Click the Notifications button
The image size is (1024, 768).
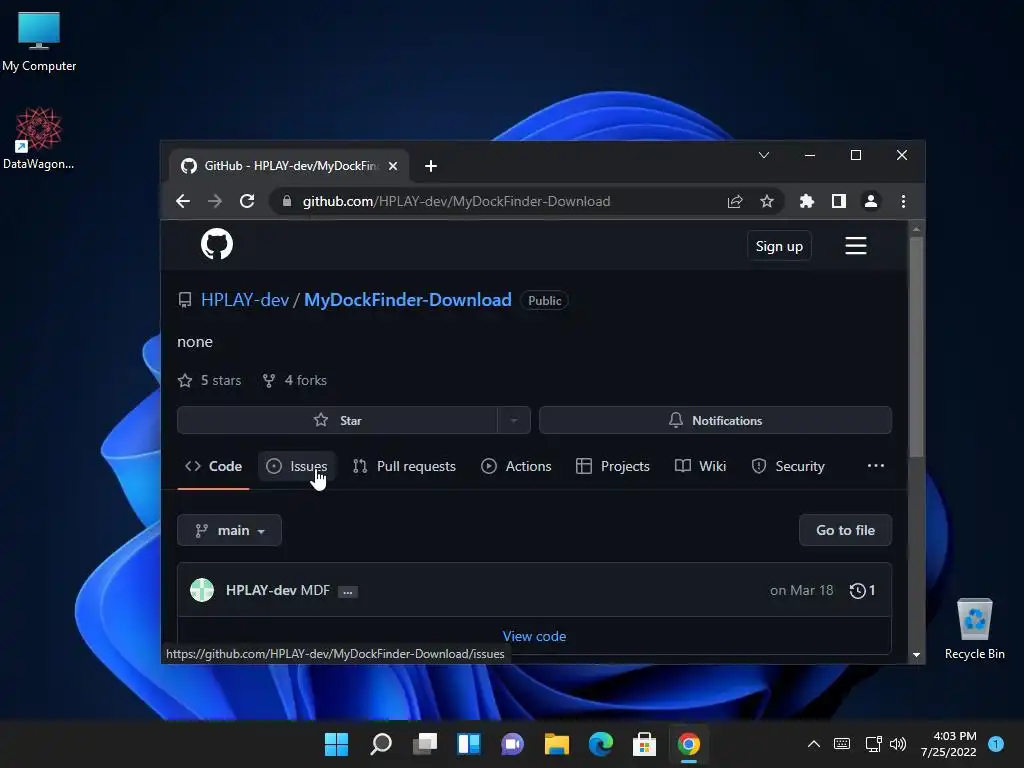(715, 421)
